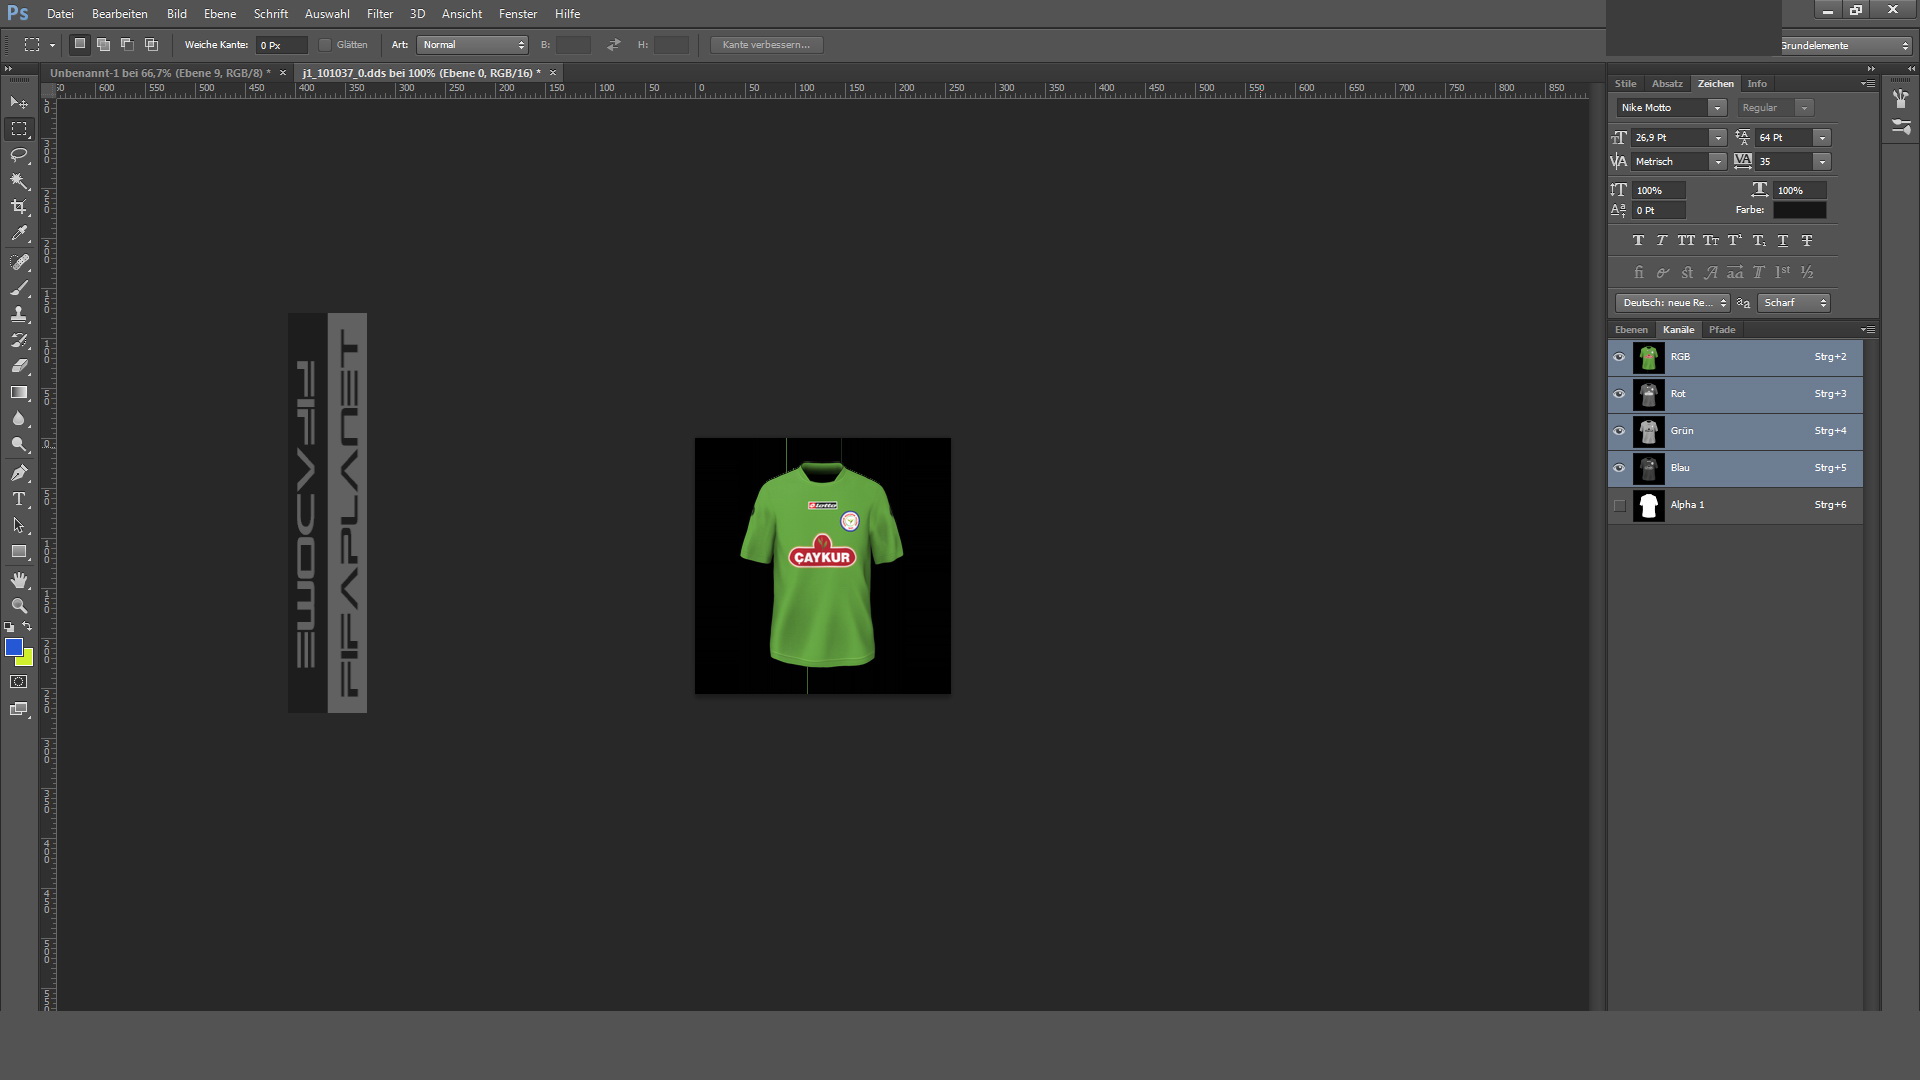Open the 26,9 Pt font size dropdown

(x=1717, y=138)
